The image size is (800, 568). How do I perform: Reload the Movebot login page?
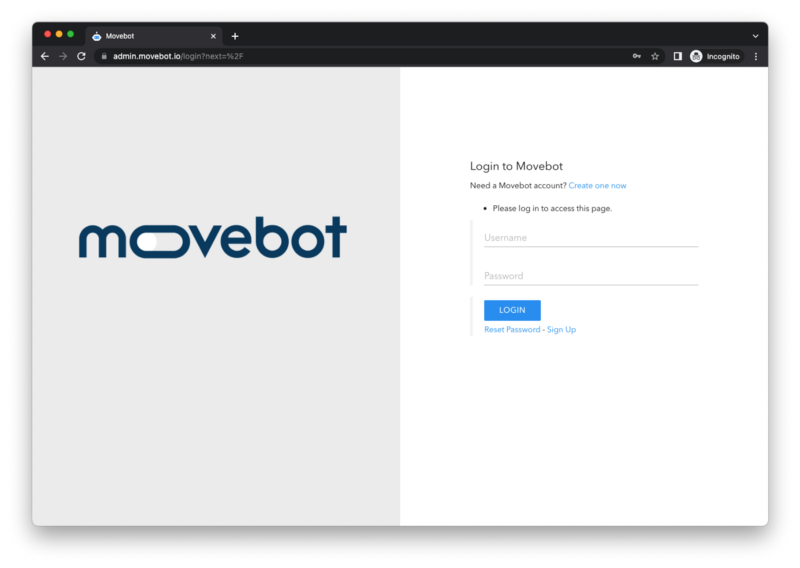tap(81, 56)
